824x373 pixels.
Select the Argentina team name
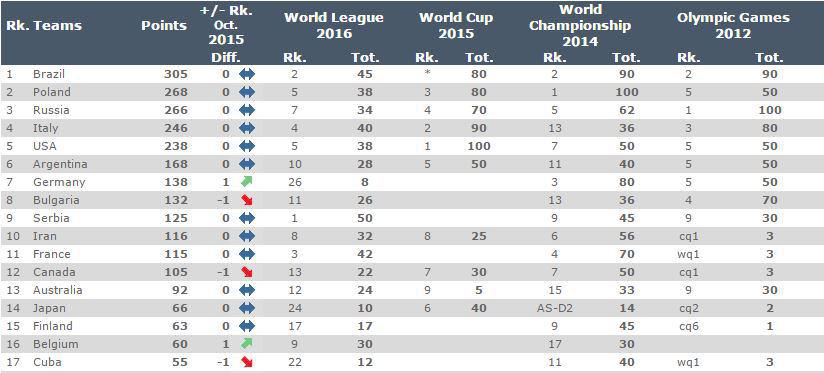(x=60, y=164)
